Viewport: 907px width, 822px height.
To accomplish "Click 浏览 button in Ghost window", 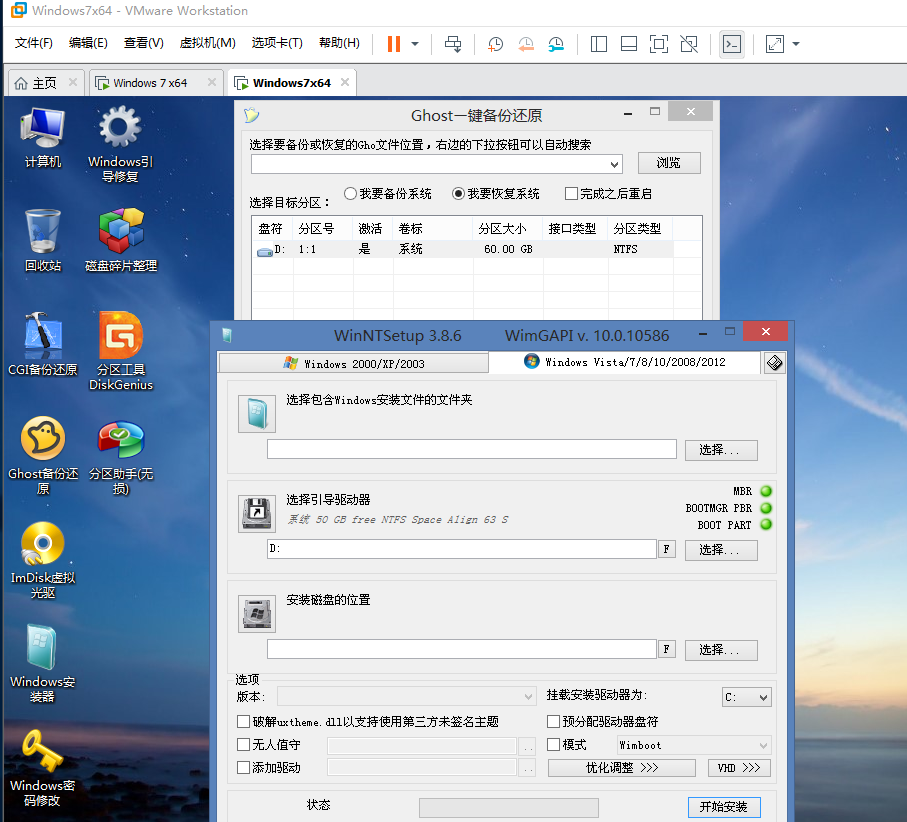I will click(x=669, y=163).
